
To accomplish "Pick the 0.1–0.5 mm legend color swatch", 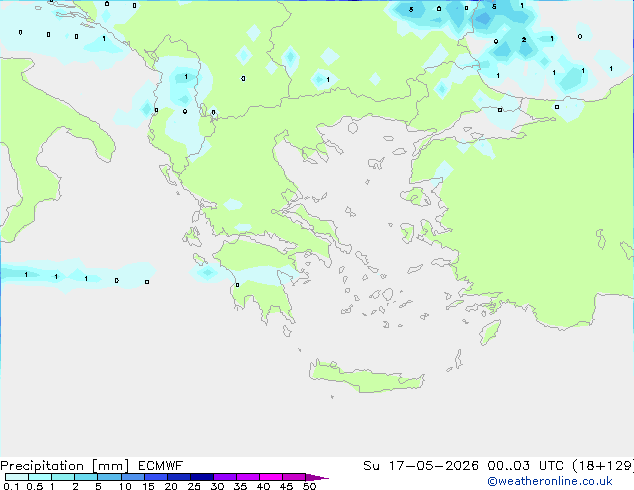I will (17, 477).
